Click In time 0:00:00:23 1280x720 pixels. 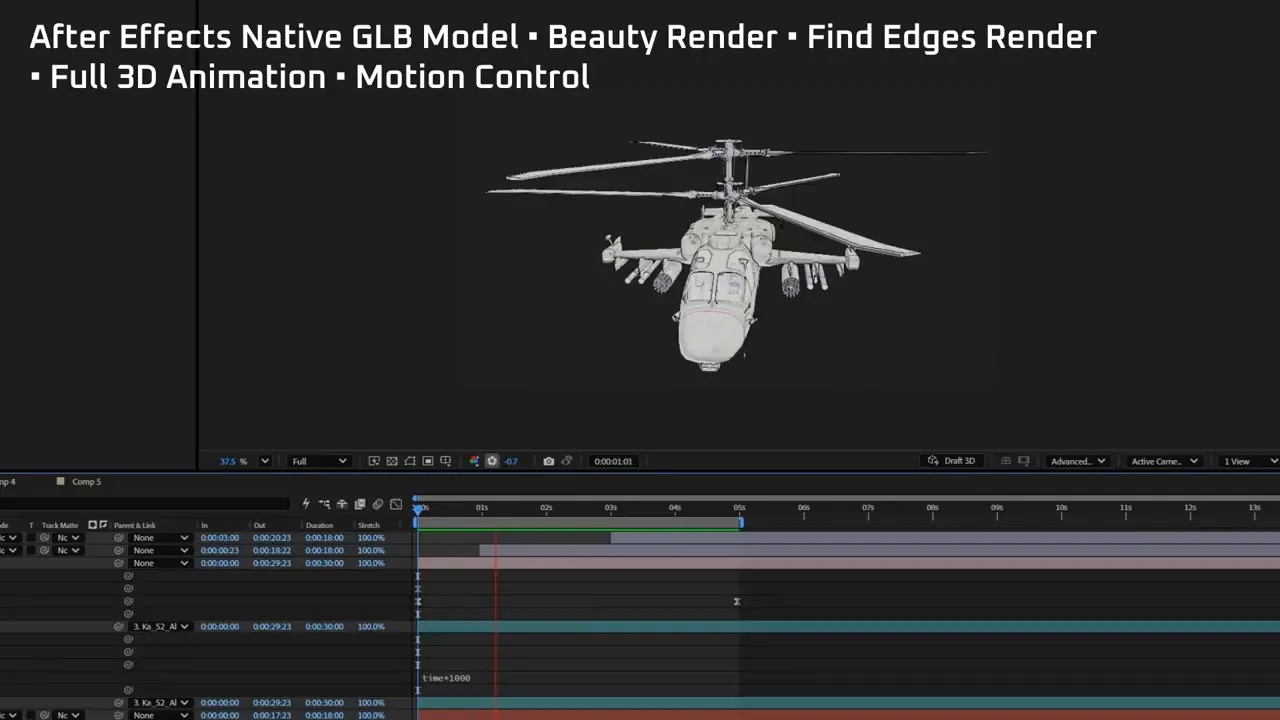point(219,551)
